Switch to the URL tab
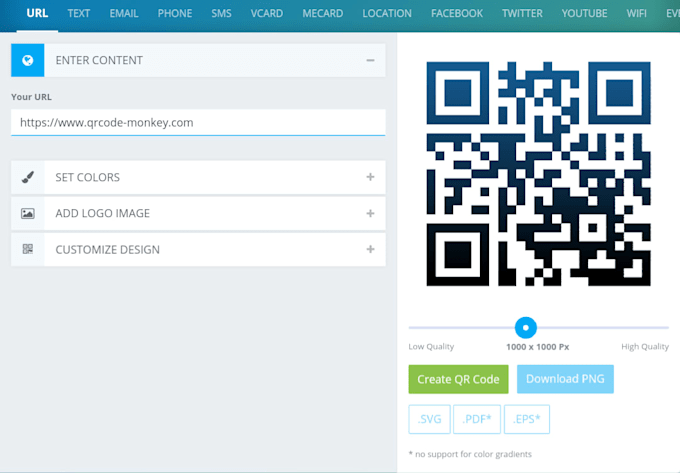 (x=37, y=13)
